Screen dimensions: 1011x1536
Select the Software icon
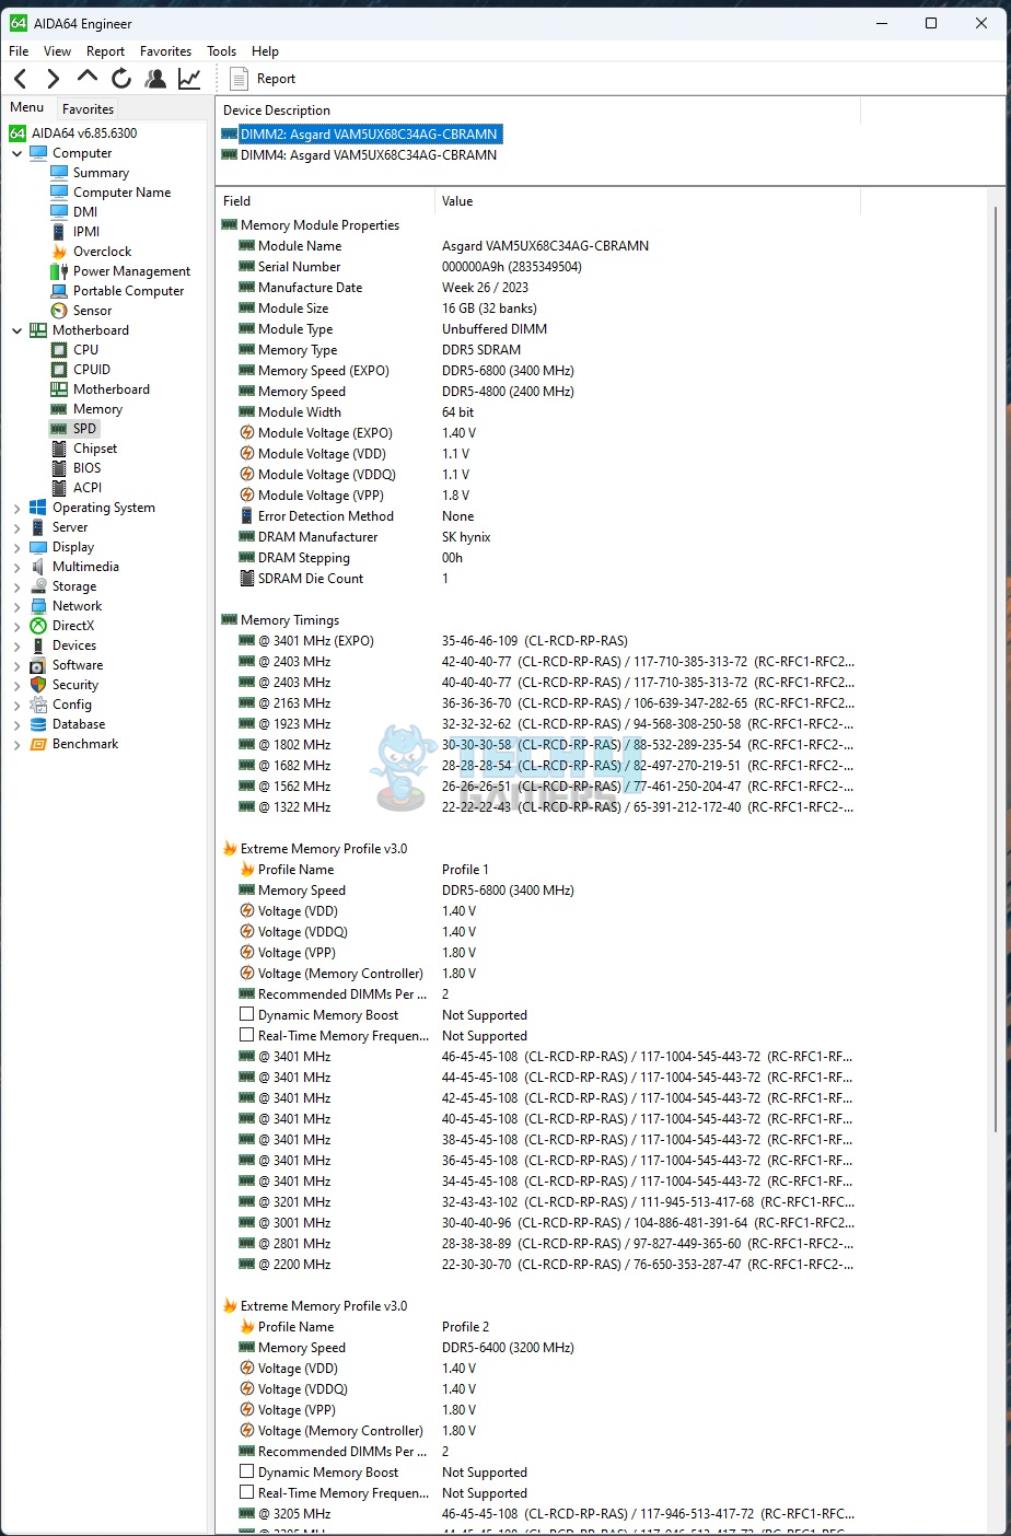[x=38, y=665]
